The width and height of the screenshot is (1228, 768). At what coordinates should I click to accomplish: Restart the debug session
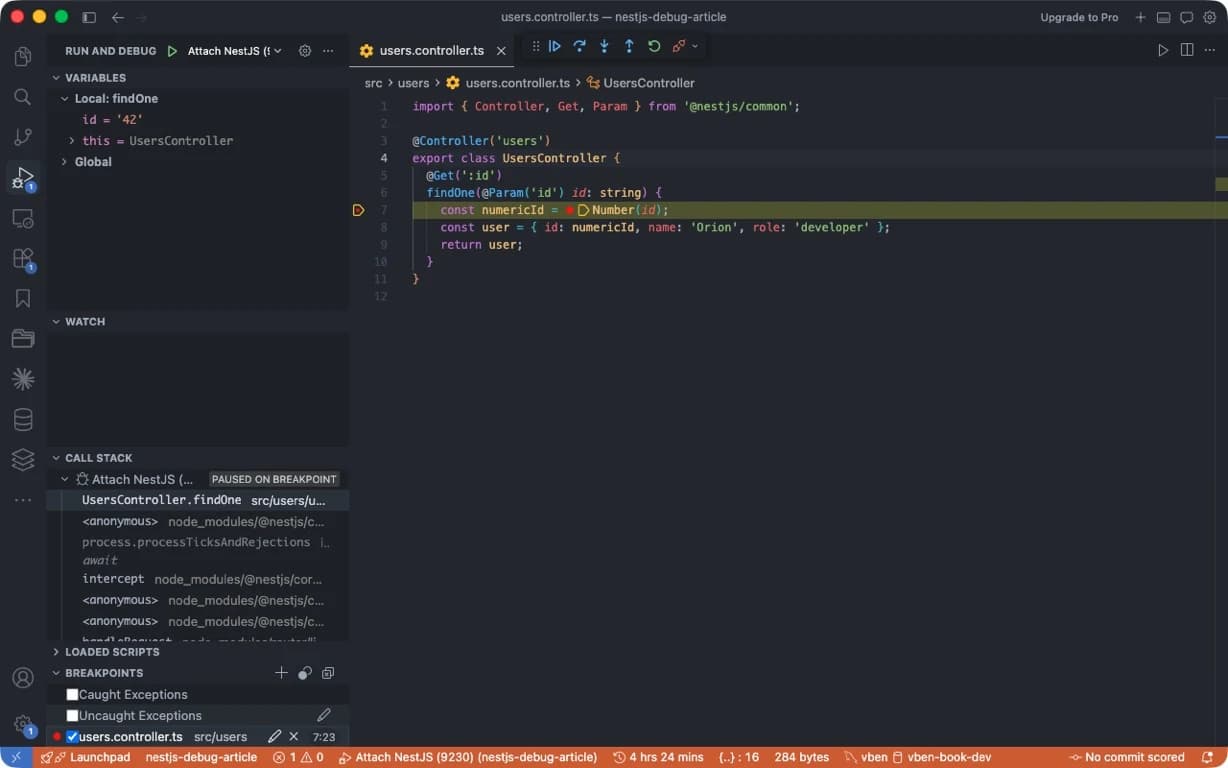coord(654,46)
